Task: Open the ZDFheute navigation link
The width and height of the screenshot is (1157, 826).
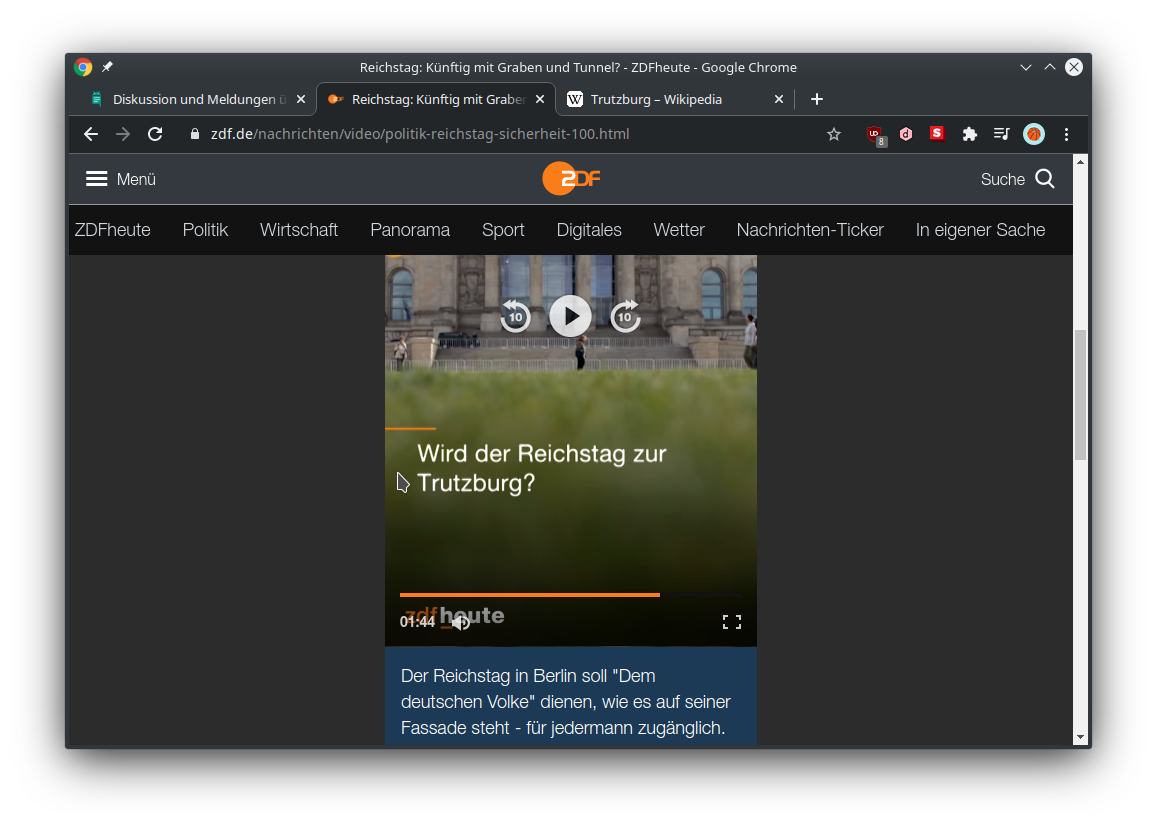Action: tap(112, 230)
